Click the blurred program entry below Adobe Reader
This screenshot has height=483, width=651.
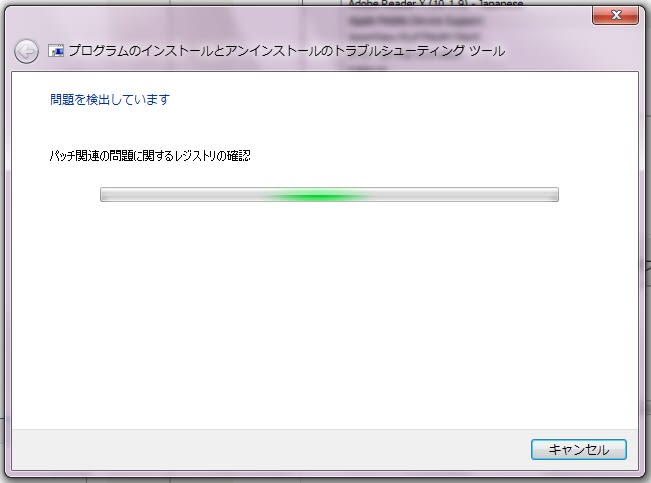tap(415, 20)
